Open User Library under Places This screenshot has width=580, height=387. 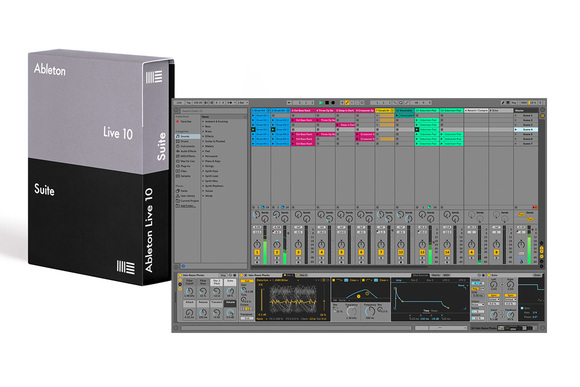tap(188, 196)
